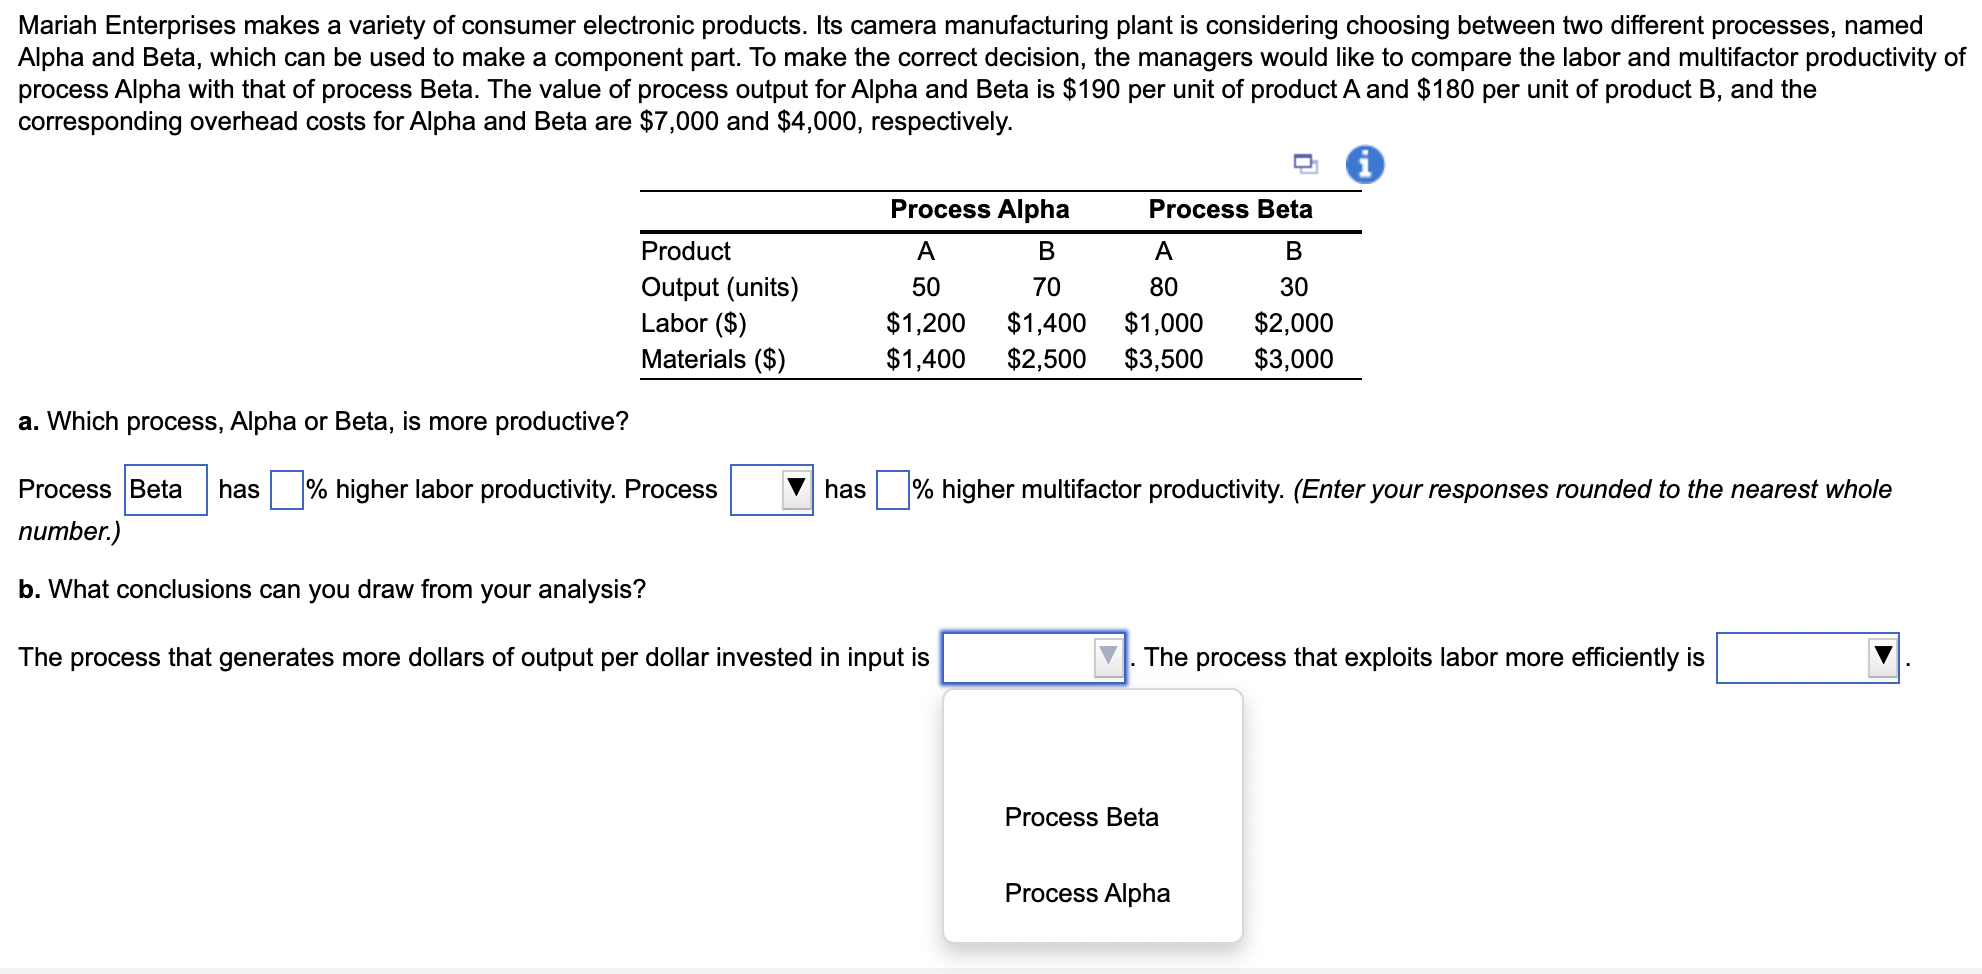The image size is (1982, 974).
Task: Select the blank option in the open list
Action: (x=1092, y=741)
